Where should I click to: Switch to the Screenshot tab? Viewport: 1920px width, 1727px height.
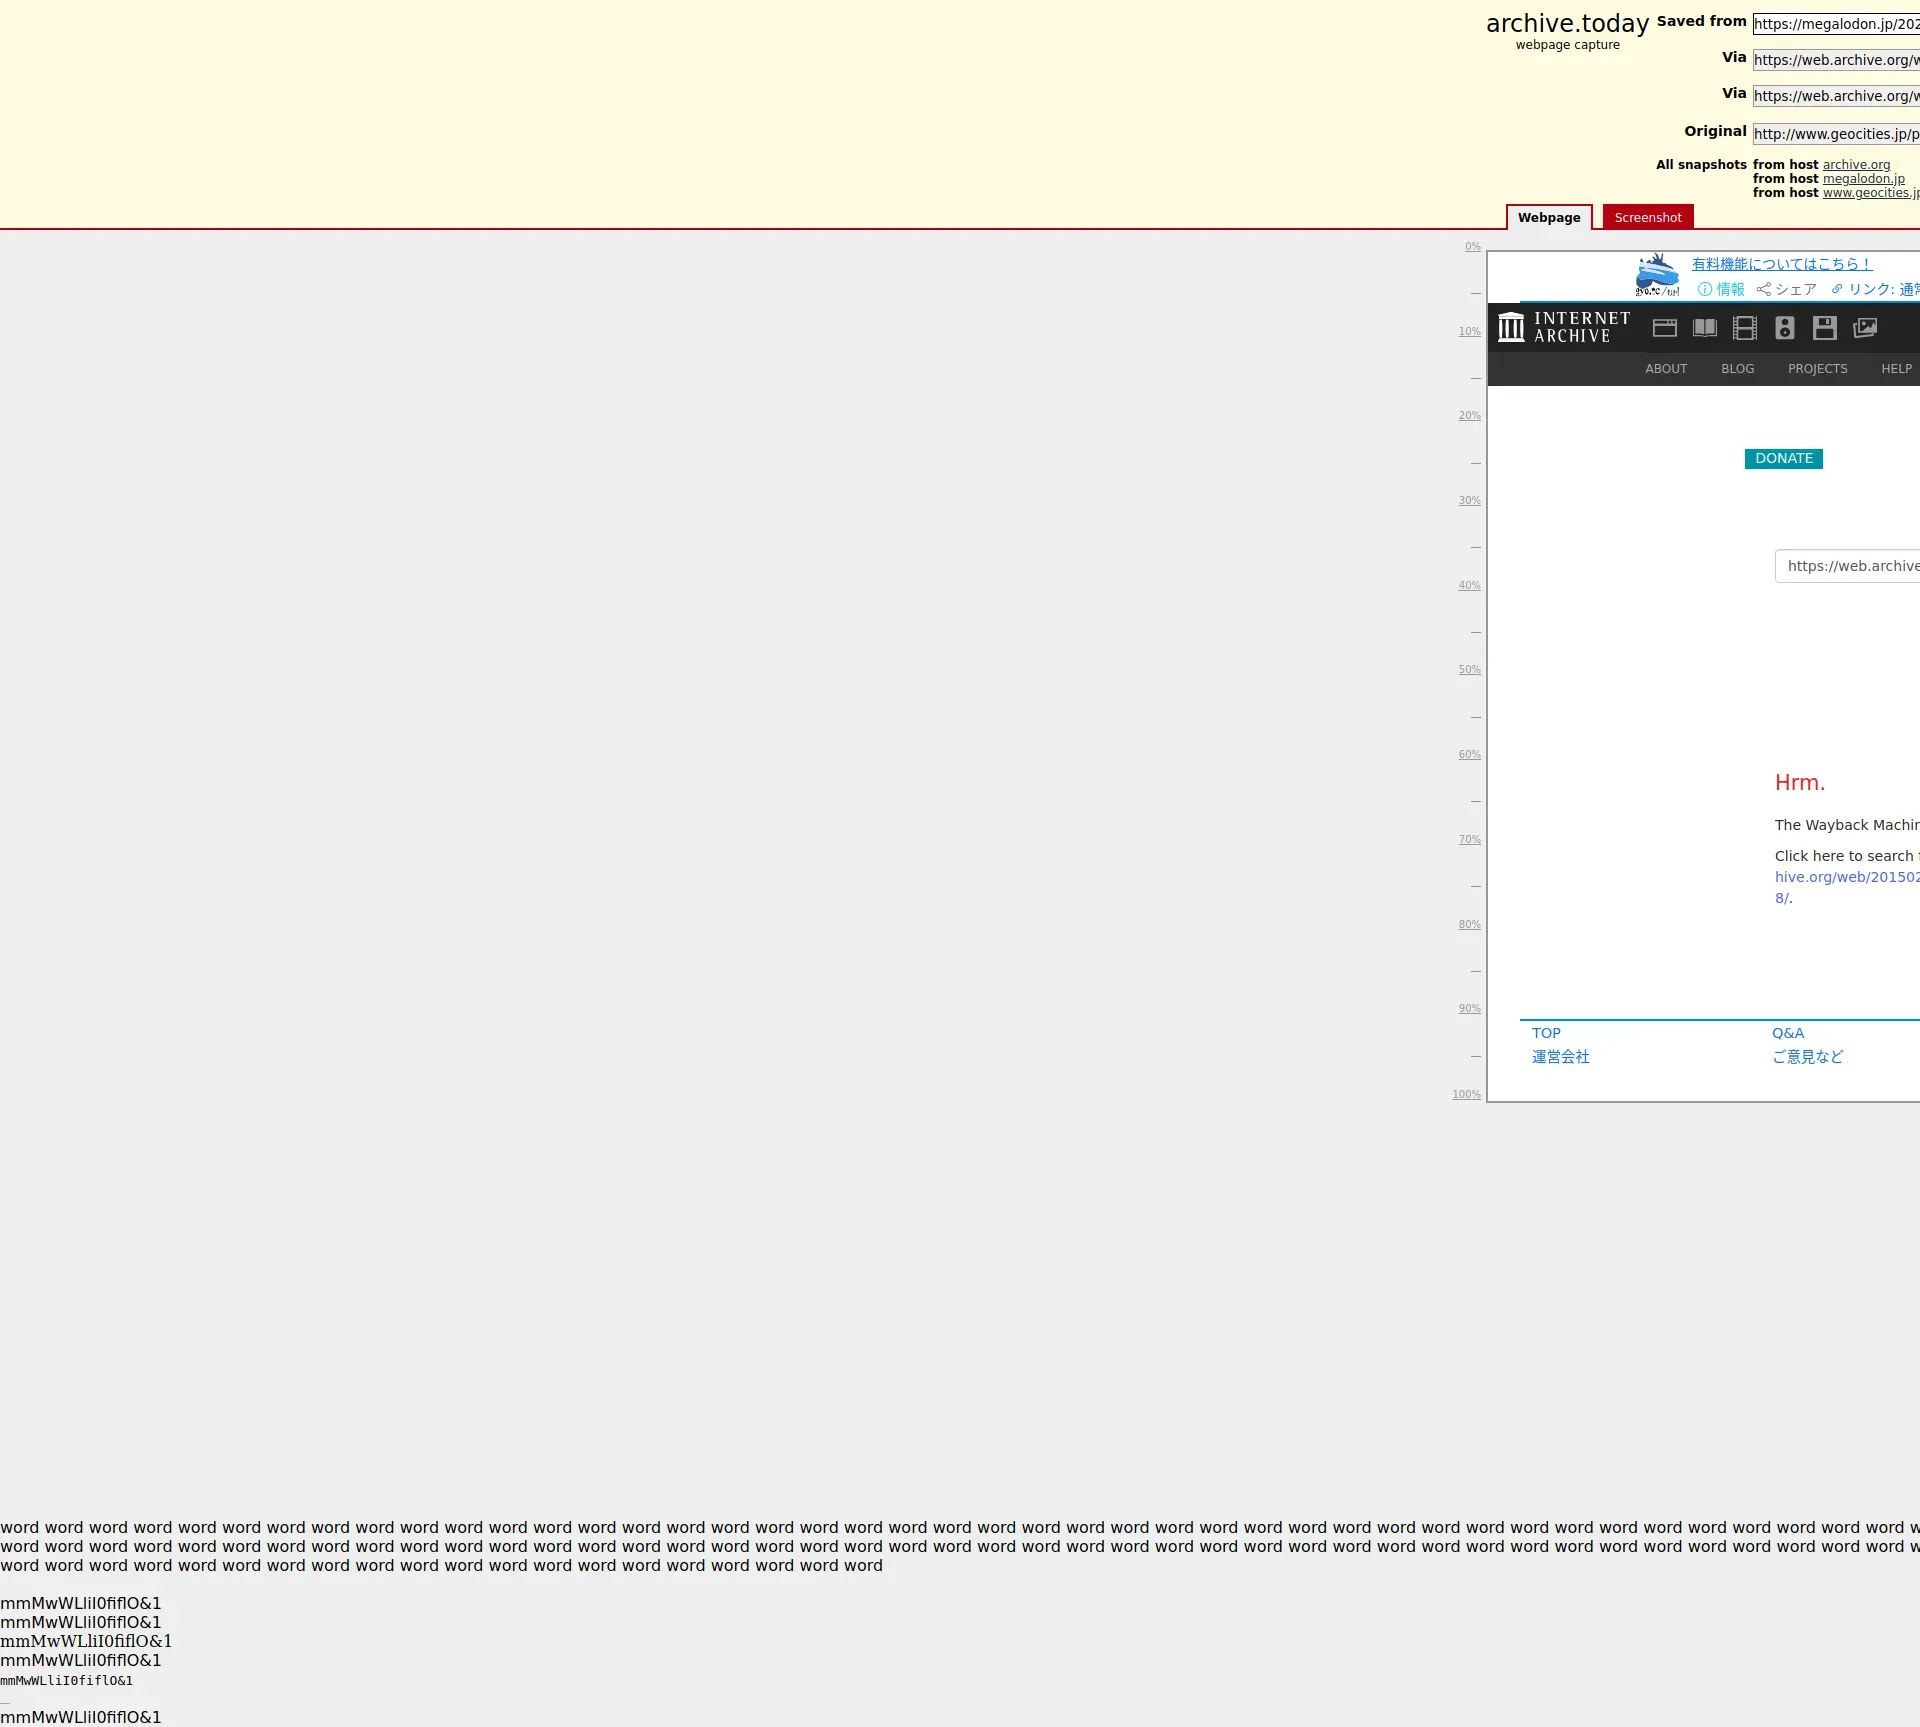[1647, 217]
